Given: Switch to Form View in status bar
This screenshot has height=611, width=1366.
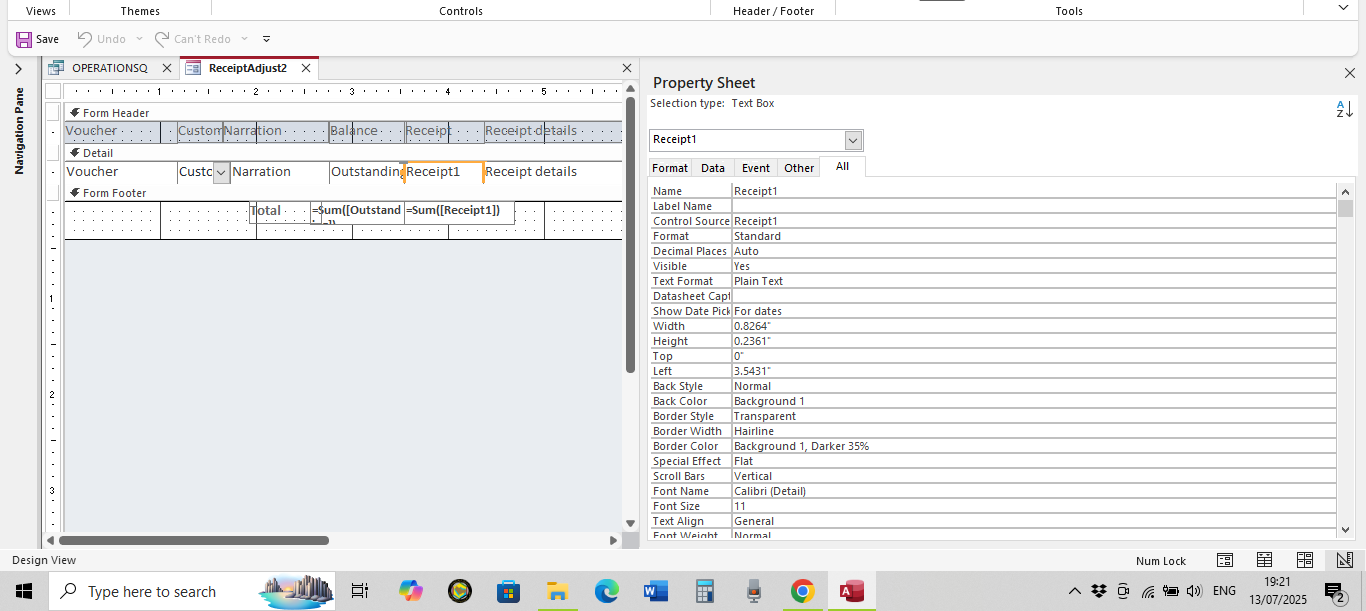Looking at the screenshot, I should click(1224, 560).
